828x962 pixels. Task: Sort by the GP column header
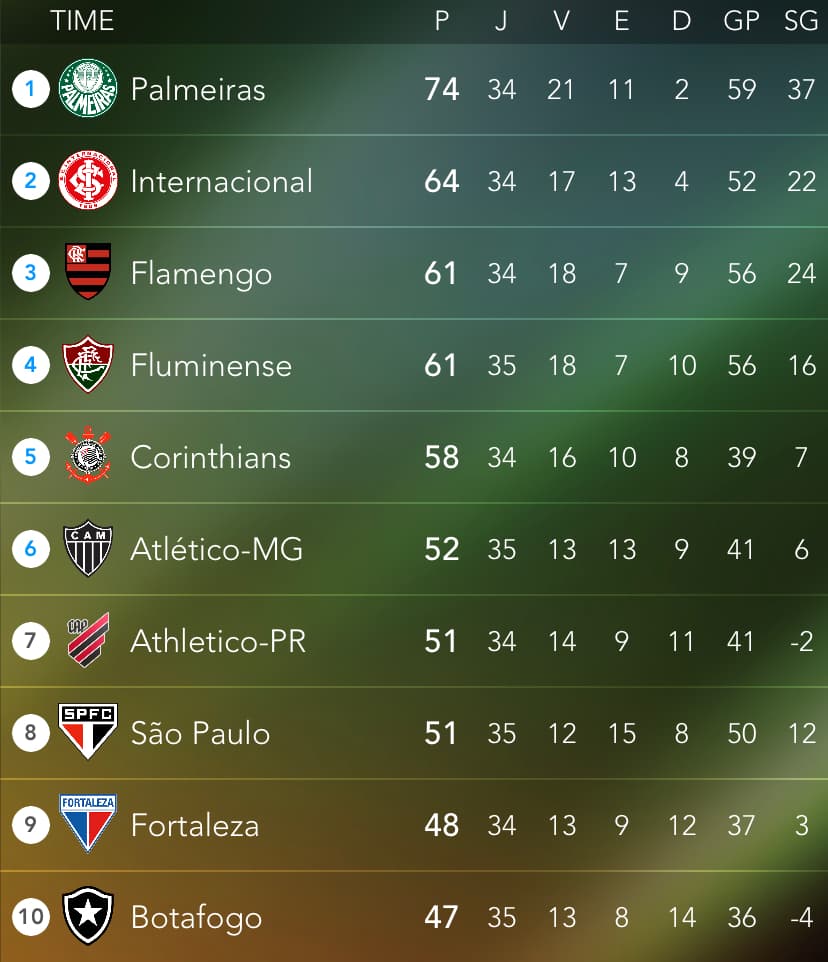tap(741, 21)
